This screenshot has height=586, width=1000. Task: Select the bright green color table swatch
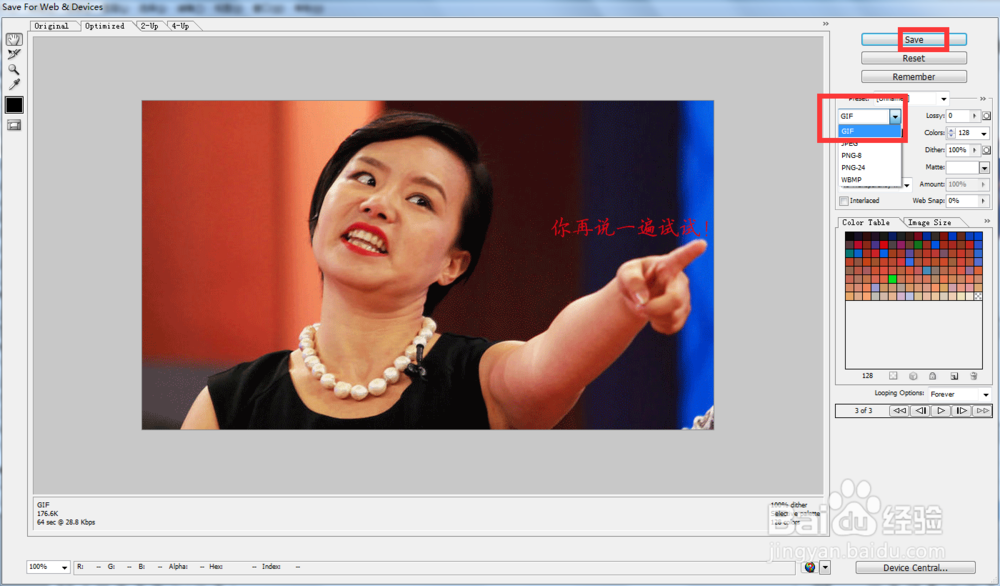click(892, 279)
